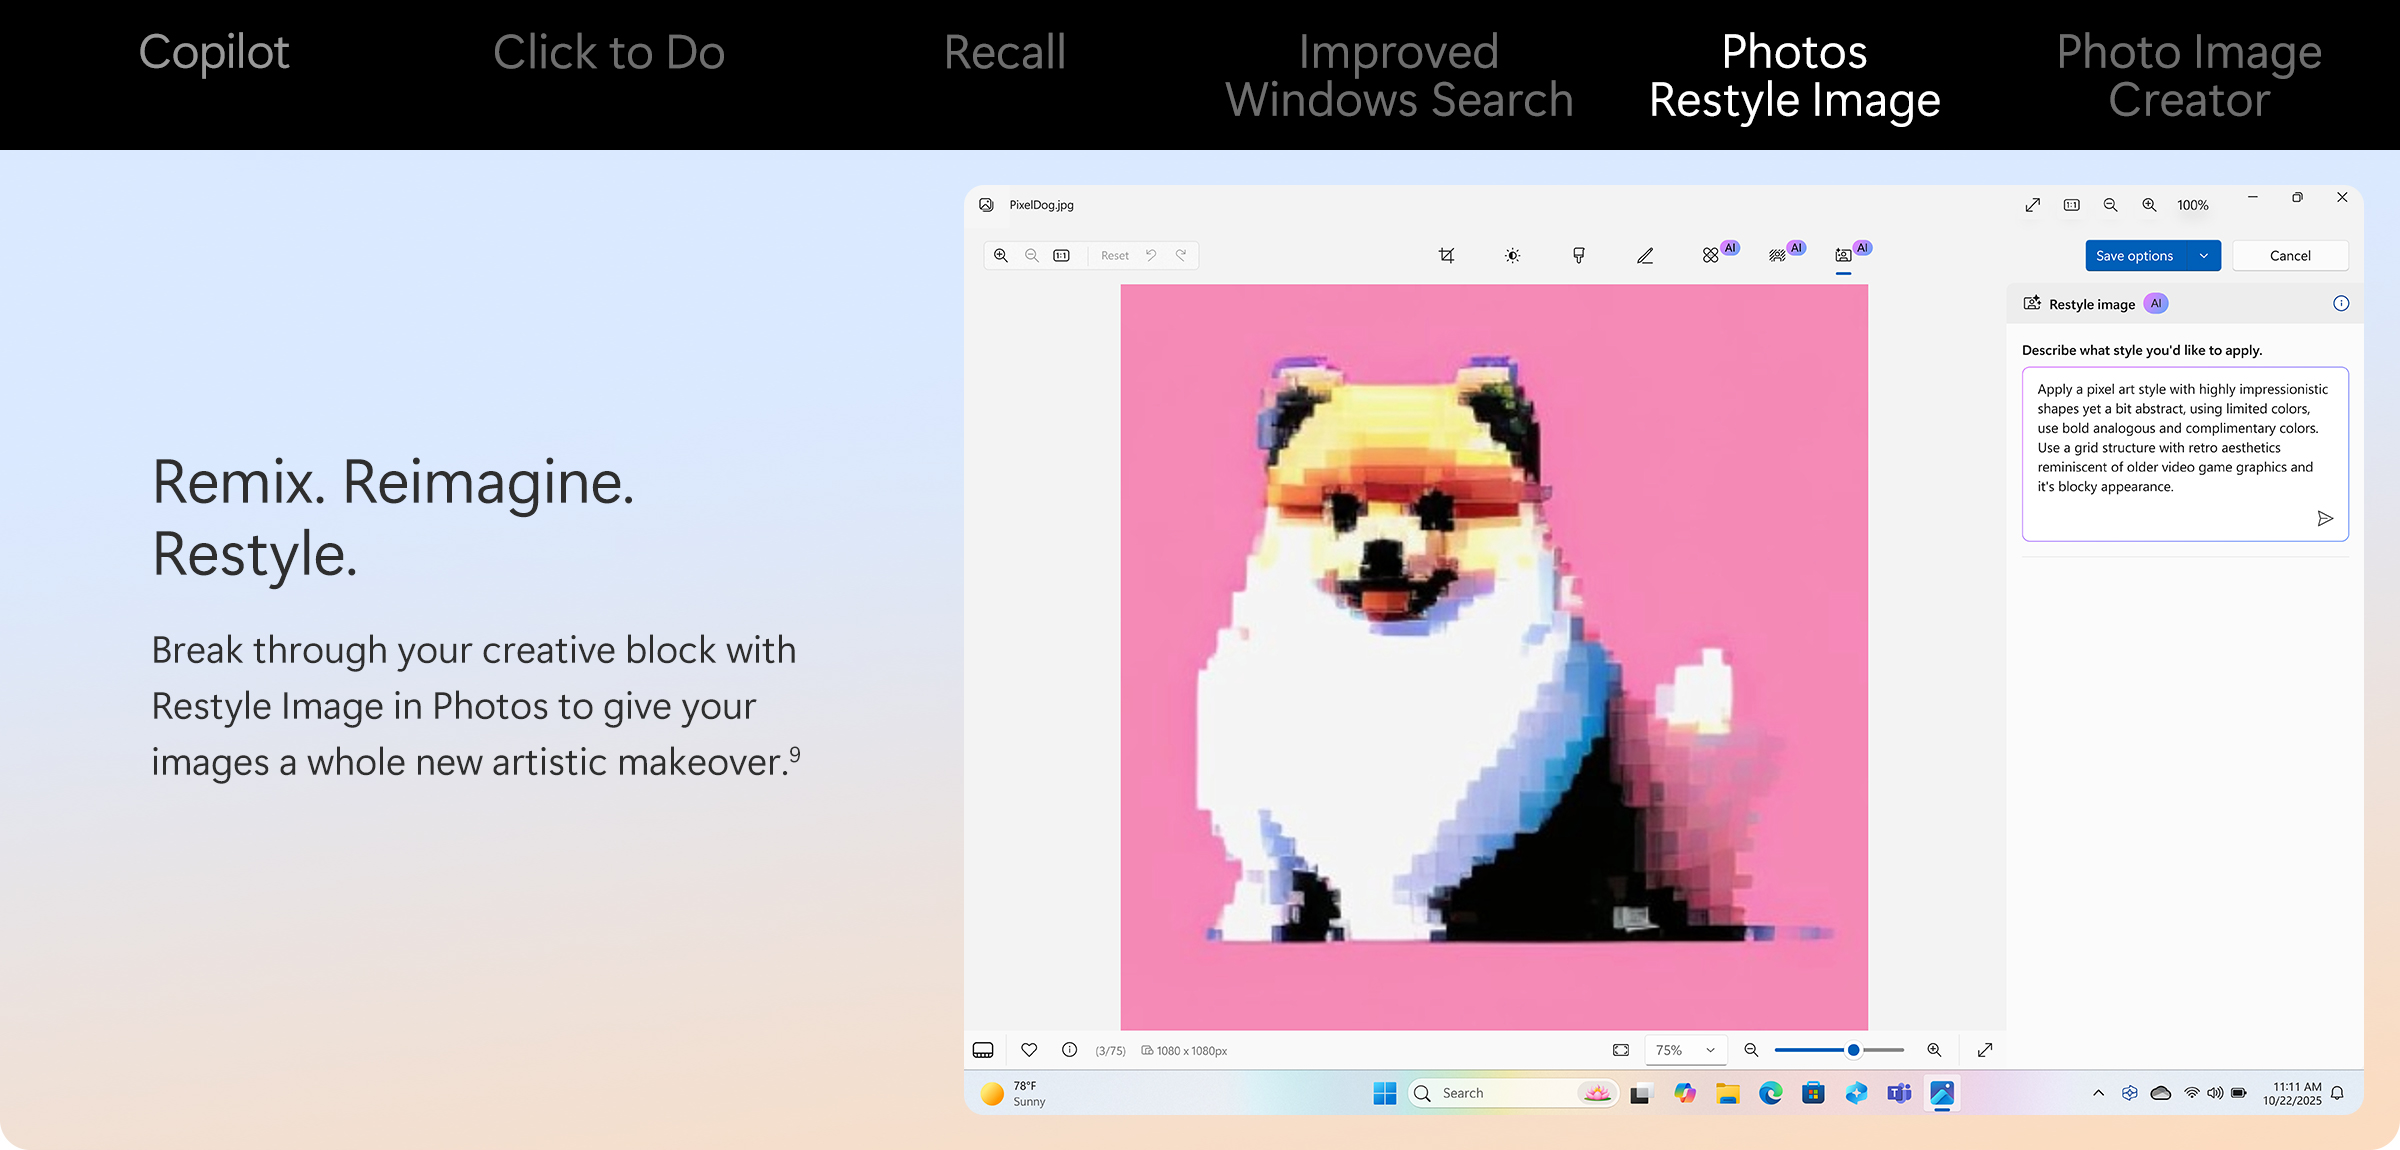Click the title bar actual size icon
Screen dimensions: 2400x1150
click(2072, 205)
